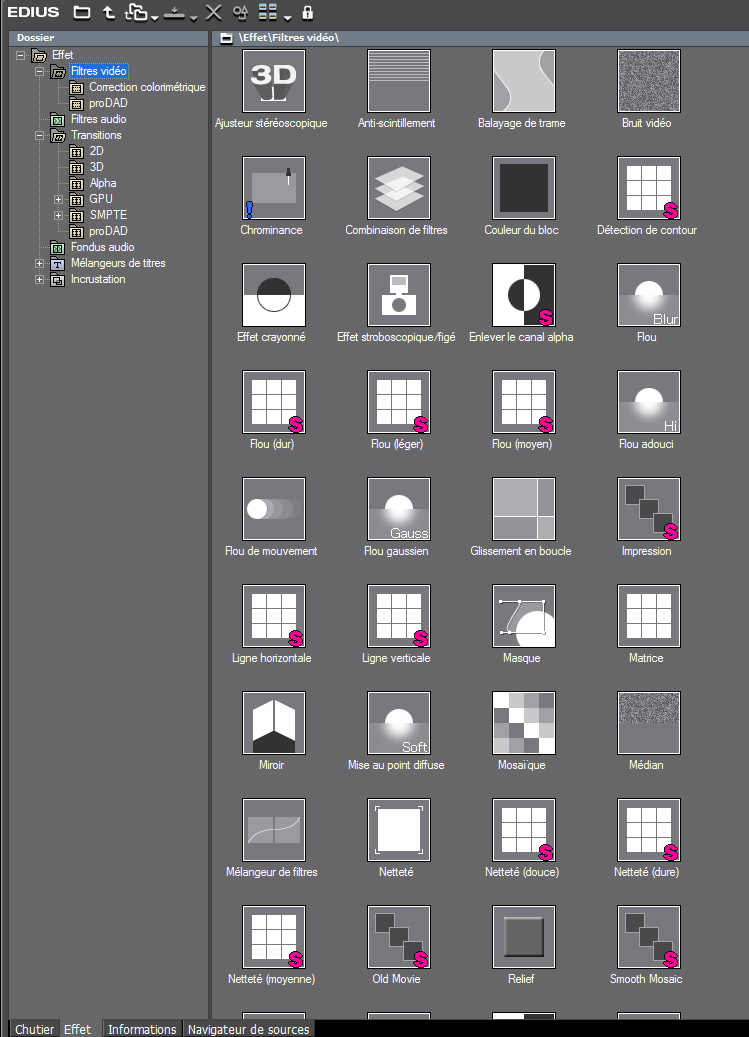Pick Détection de contour preset
The image size is (749, 1037).
pyautogui.click(x=649, y=188)
